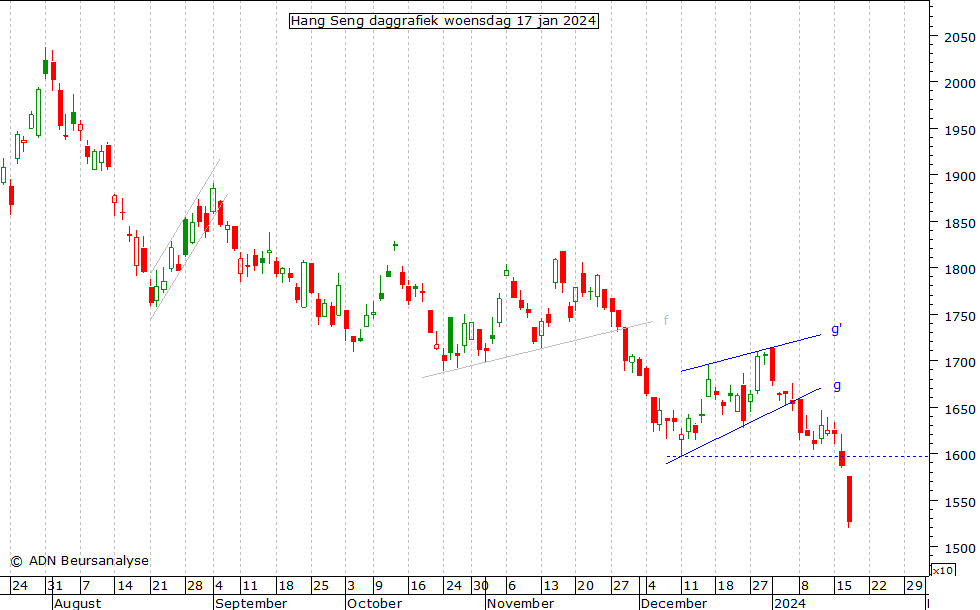The width and height of the screenshot is (980, 610).
Task: Click the 1600 price axis label
Action: [x=960, y=456]
